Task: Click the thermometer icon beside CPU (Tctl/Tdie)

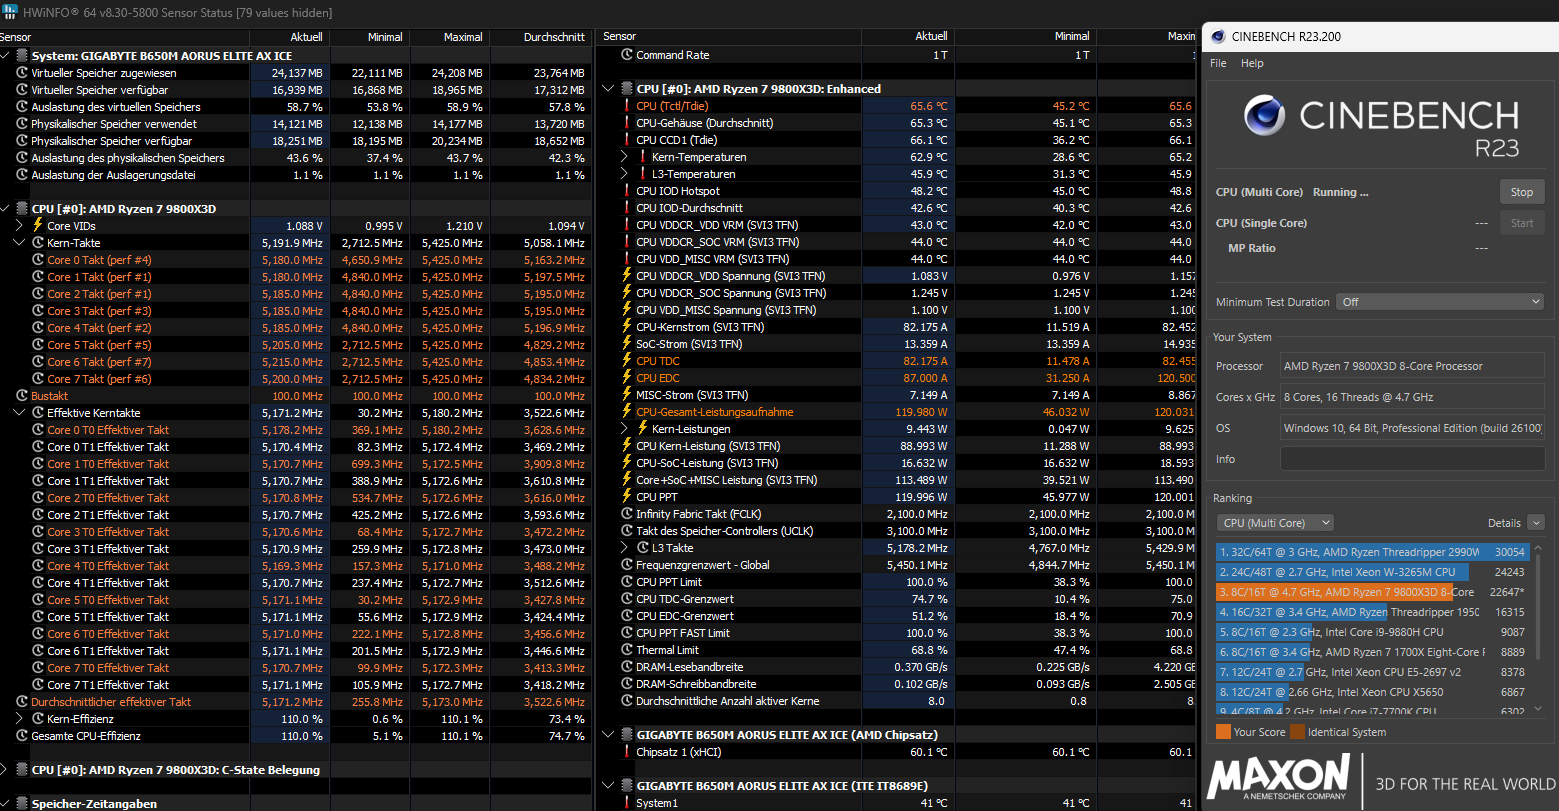Action: tap(627, 106)
